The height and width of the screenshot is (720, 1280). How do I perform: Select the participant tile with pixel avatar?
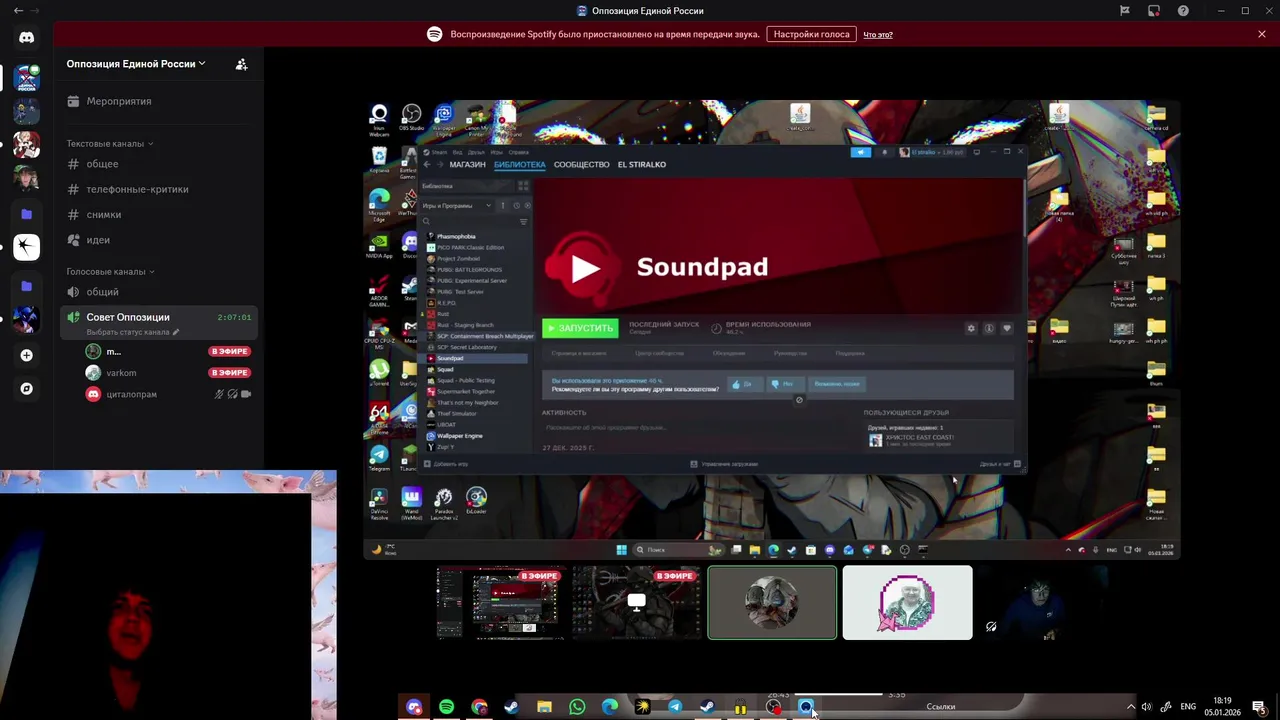point(907,603)
